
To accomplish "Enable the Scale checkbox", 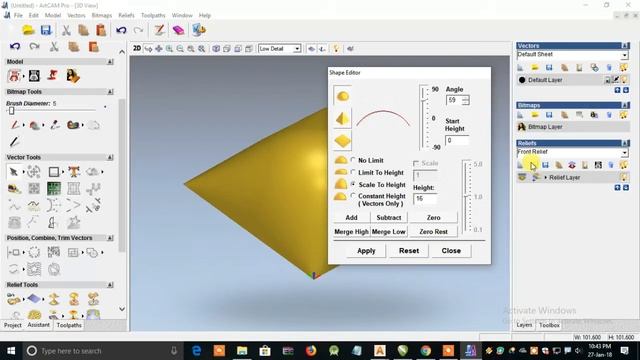I will coord(416,163).
